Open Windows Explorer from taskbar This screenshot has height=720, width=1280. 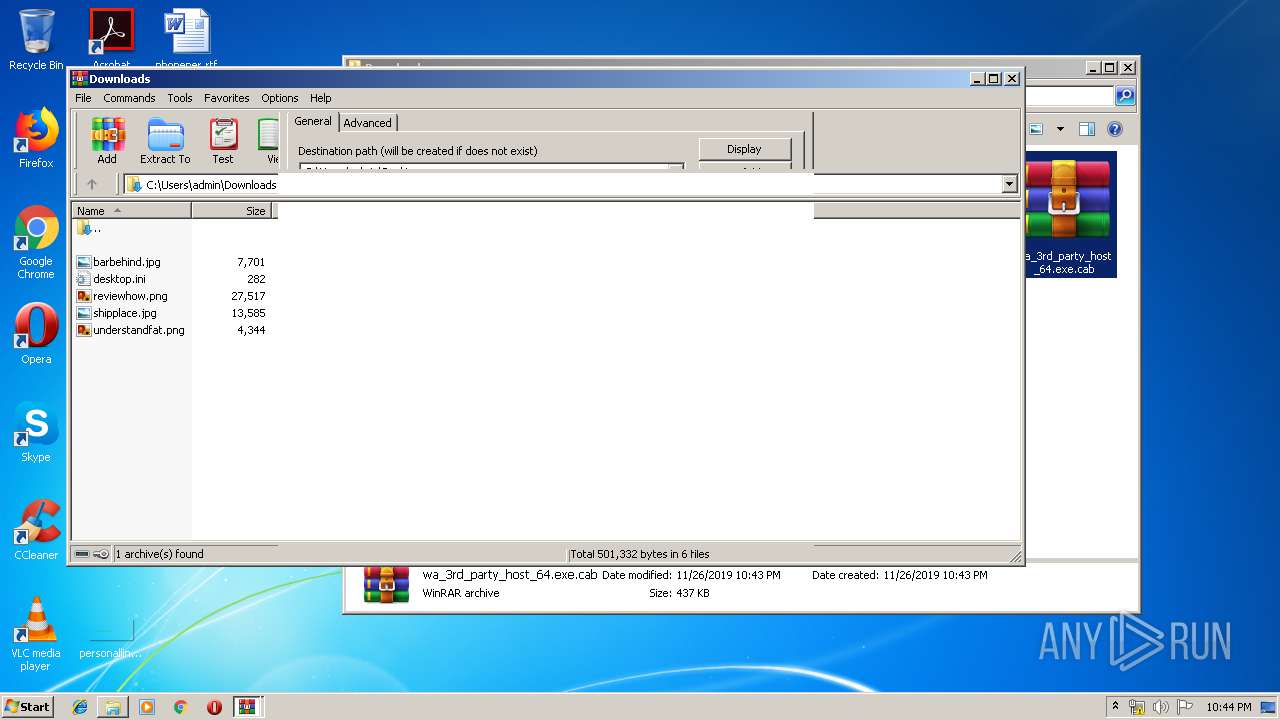tap(113, 707)
